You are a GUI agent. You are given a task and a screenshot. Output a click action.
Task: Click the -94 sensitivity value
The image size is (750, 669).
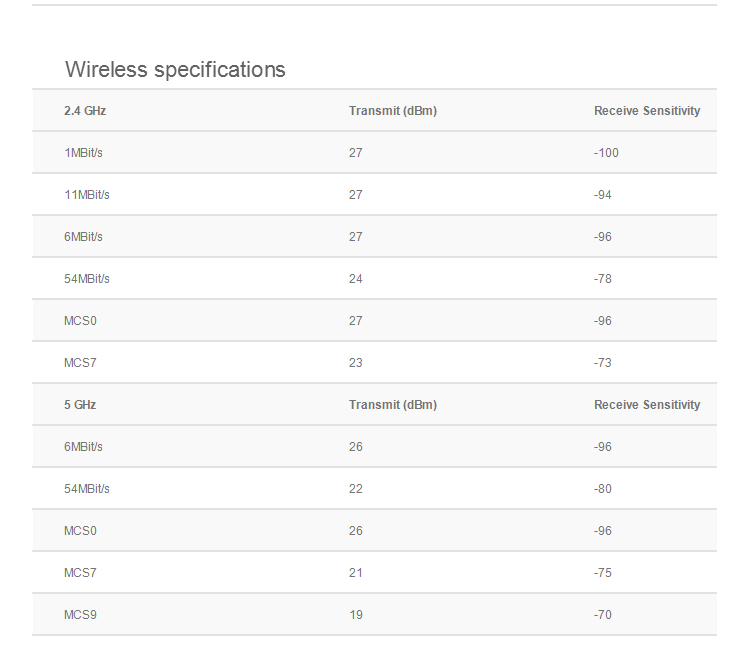pyautogui.click(x=603, y=195)
